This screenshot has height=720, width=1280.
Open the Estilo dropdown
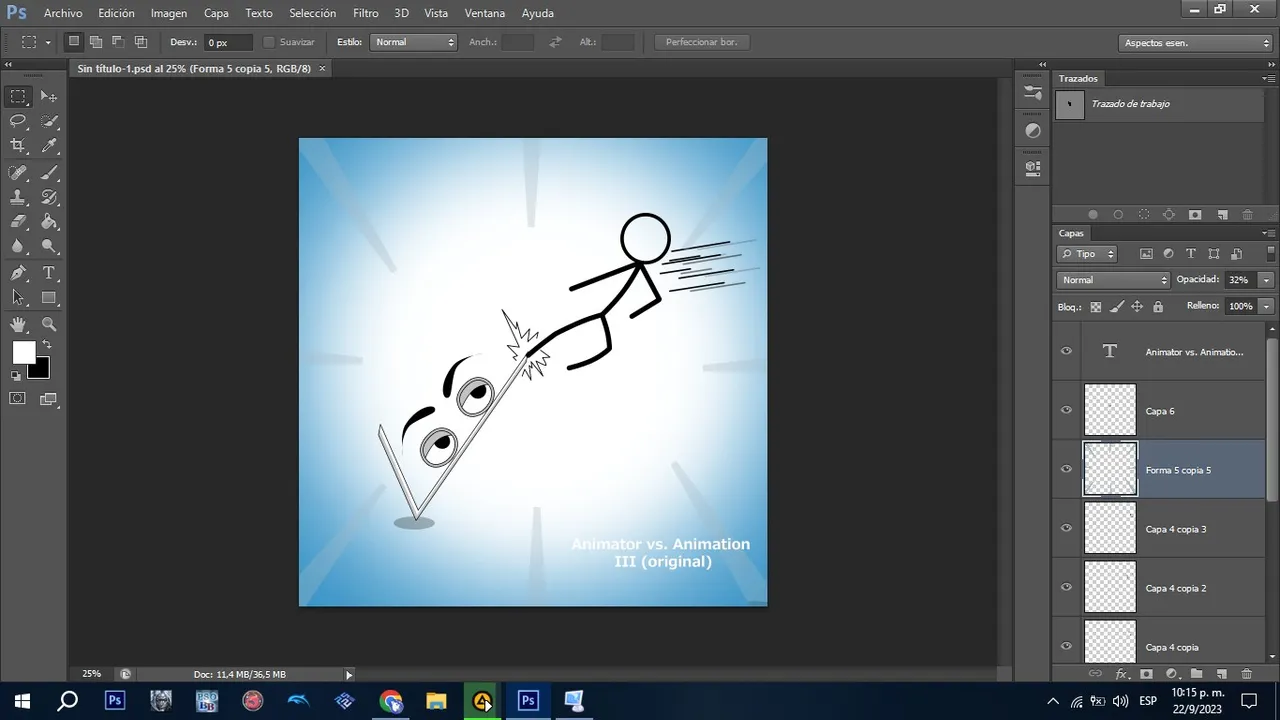point(413,42)
